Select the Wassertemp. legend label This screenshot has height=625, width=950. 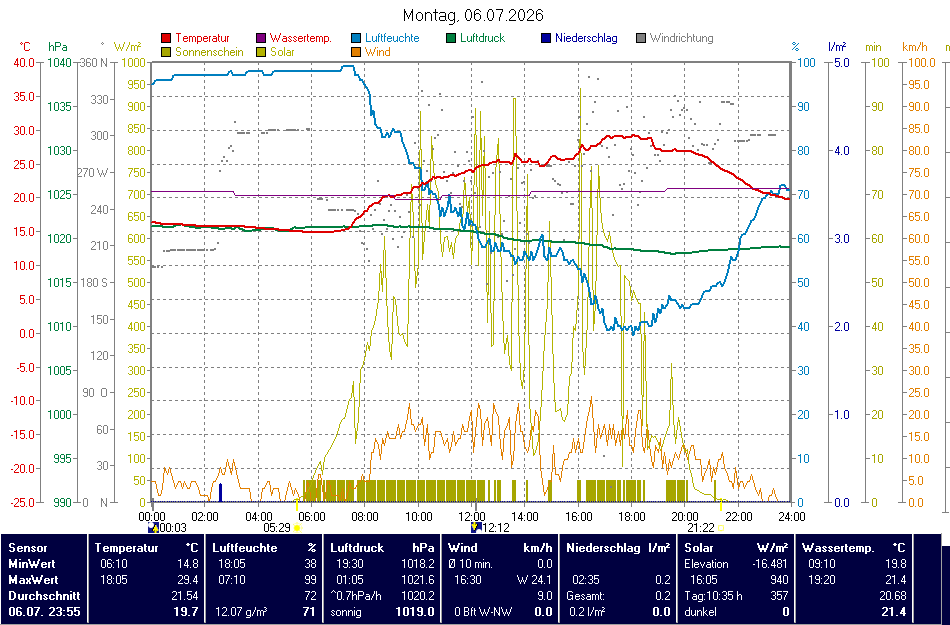(301, 38)
